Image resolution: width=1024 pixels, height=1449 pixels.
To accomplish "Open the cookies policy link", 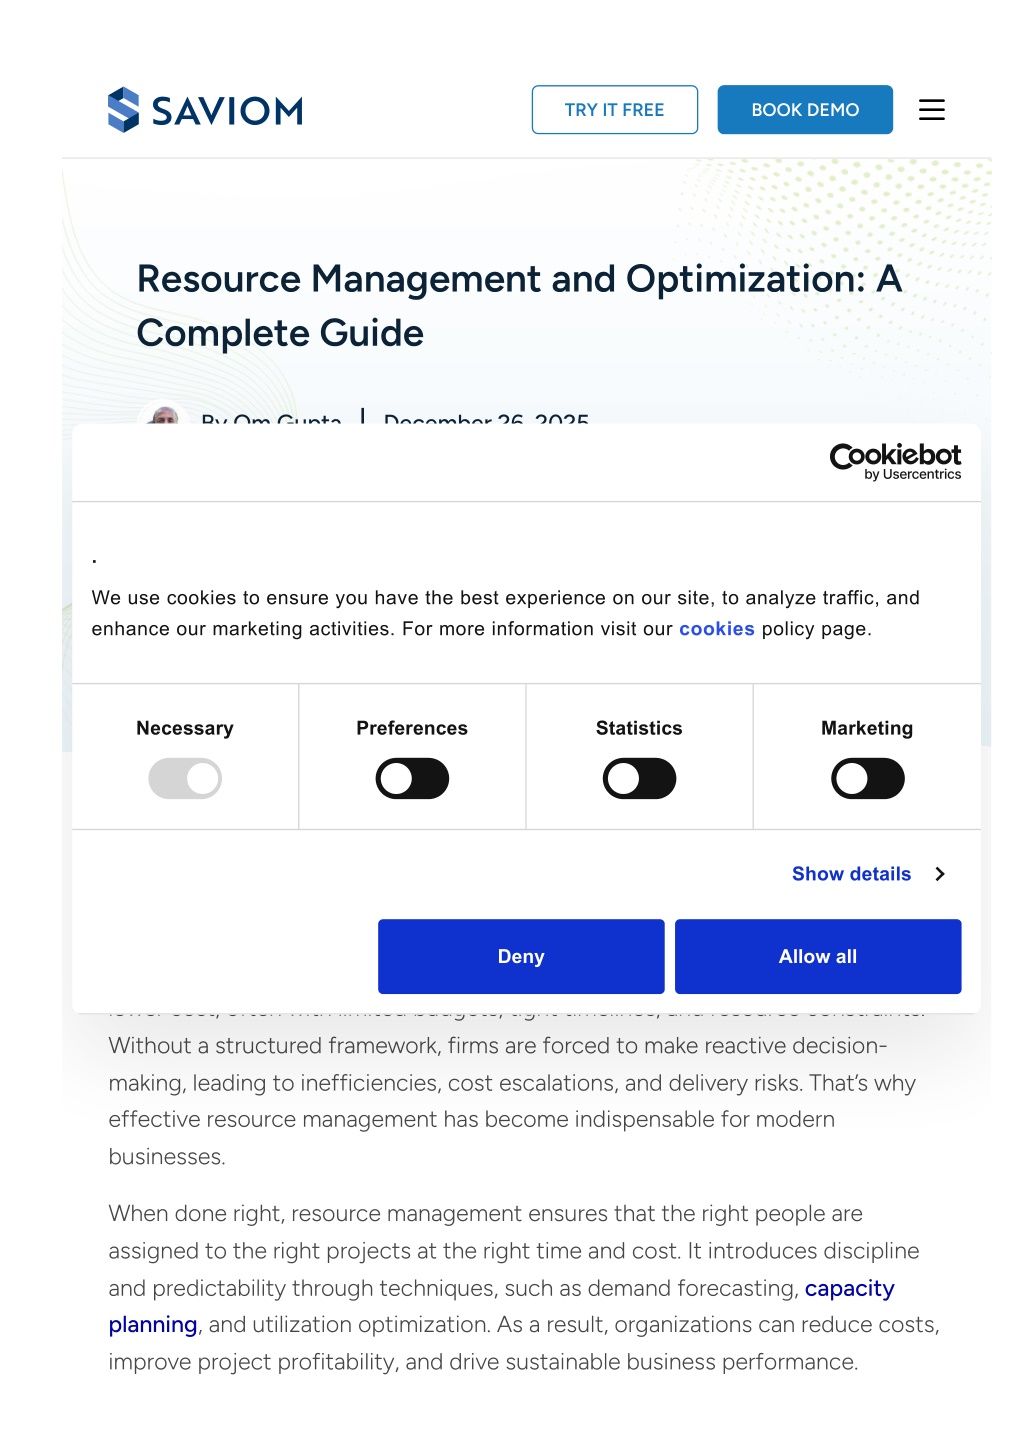I will (716, 629).
